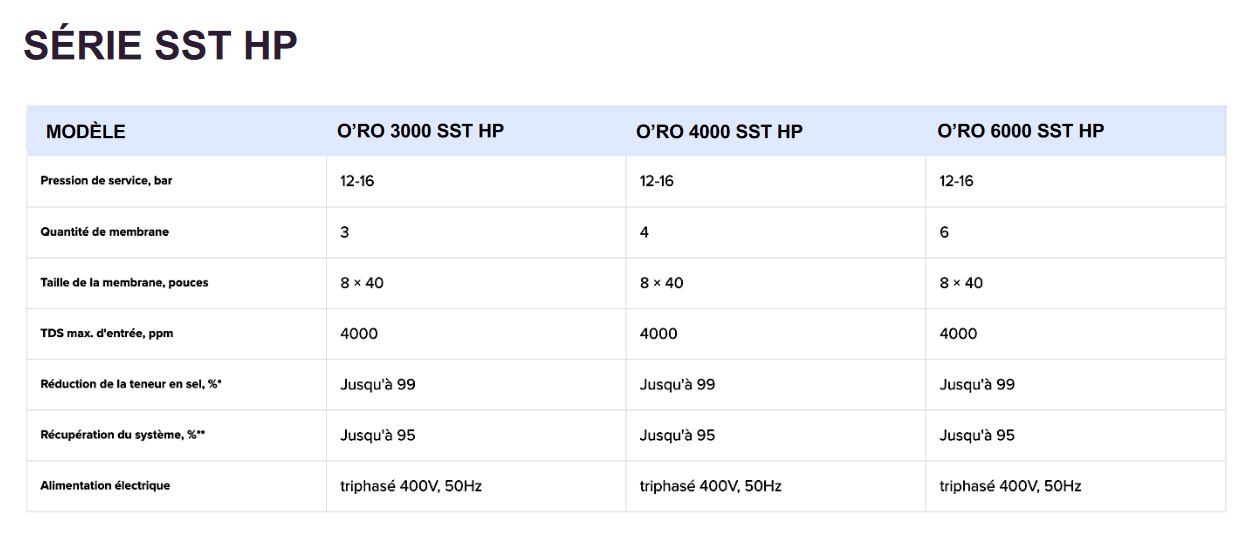Click membrane quantity 4 for O'RO 4000
Viewport: 1251px width, 538px height.
[644, 232]
